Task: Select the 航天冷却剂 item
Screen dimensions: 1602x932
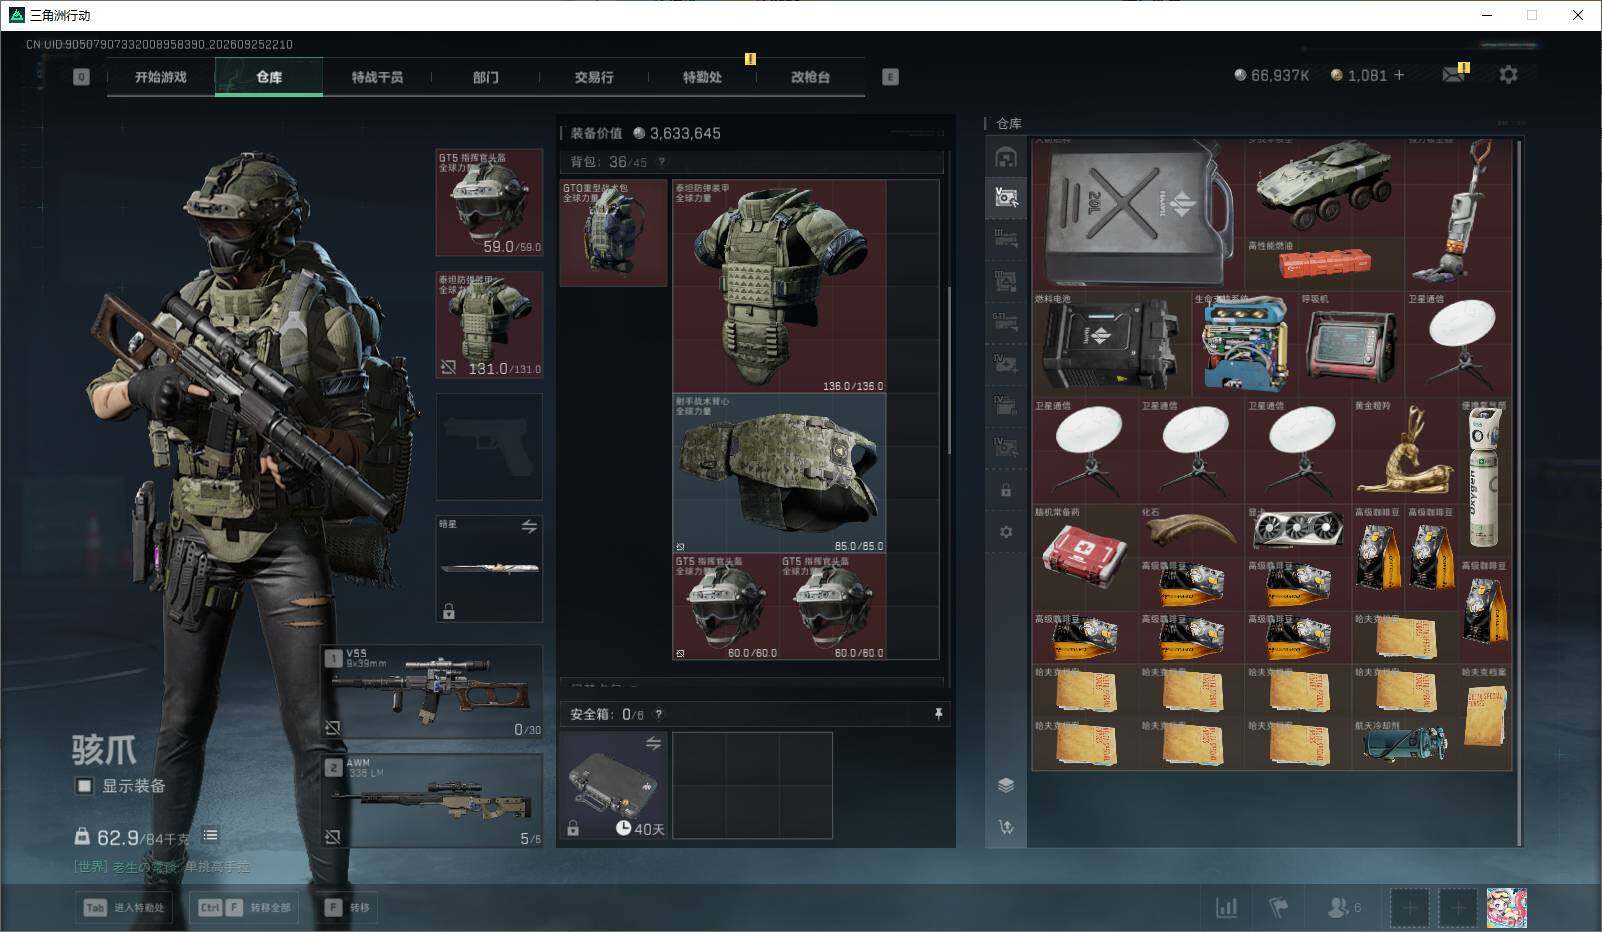Action: point(1404,743)
